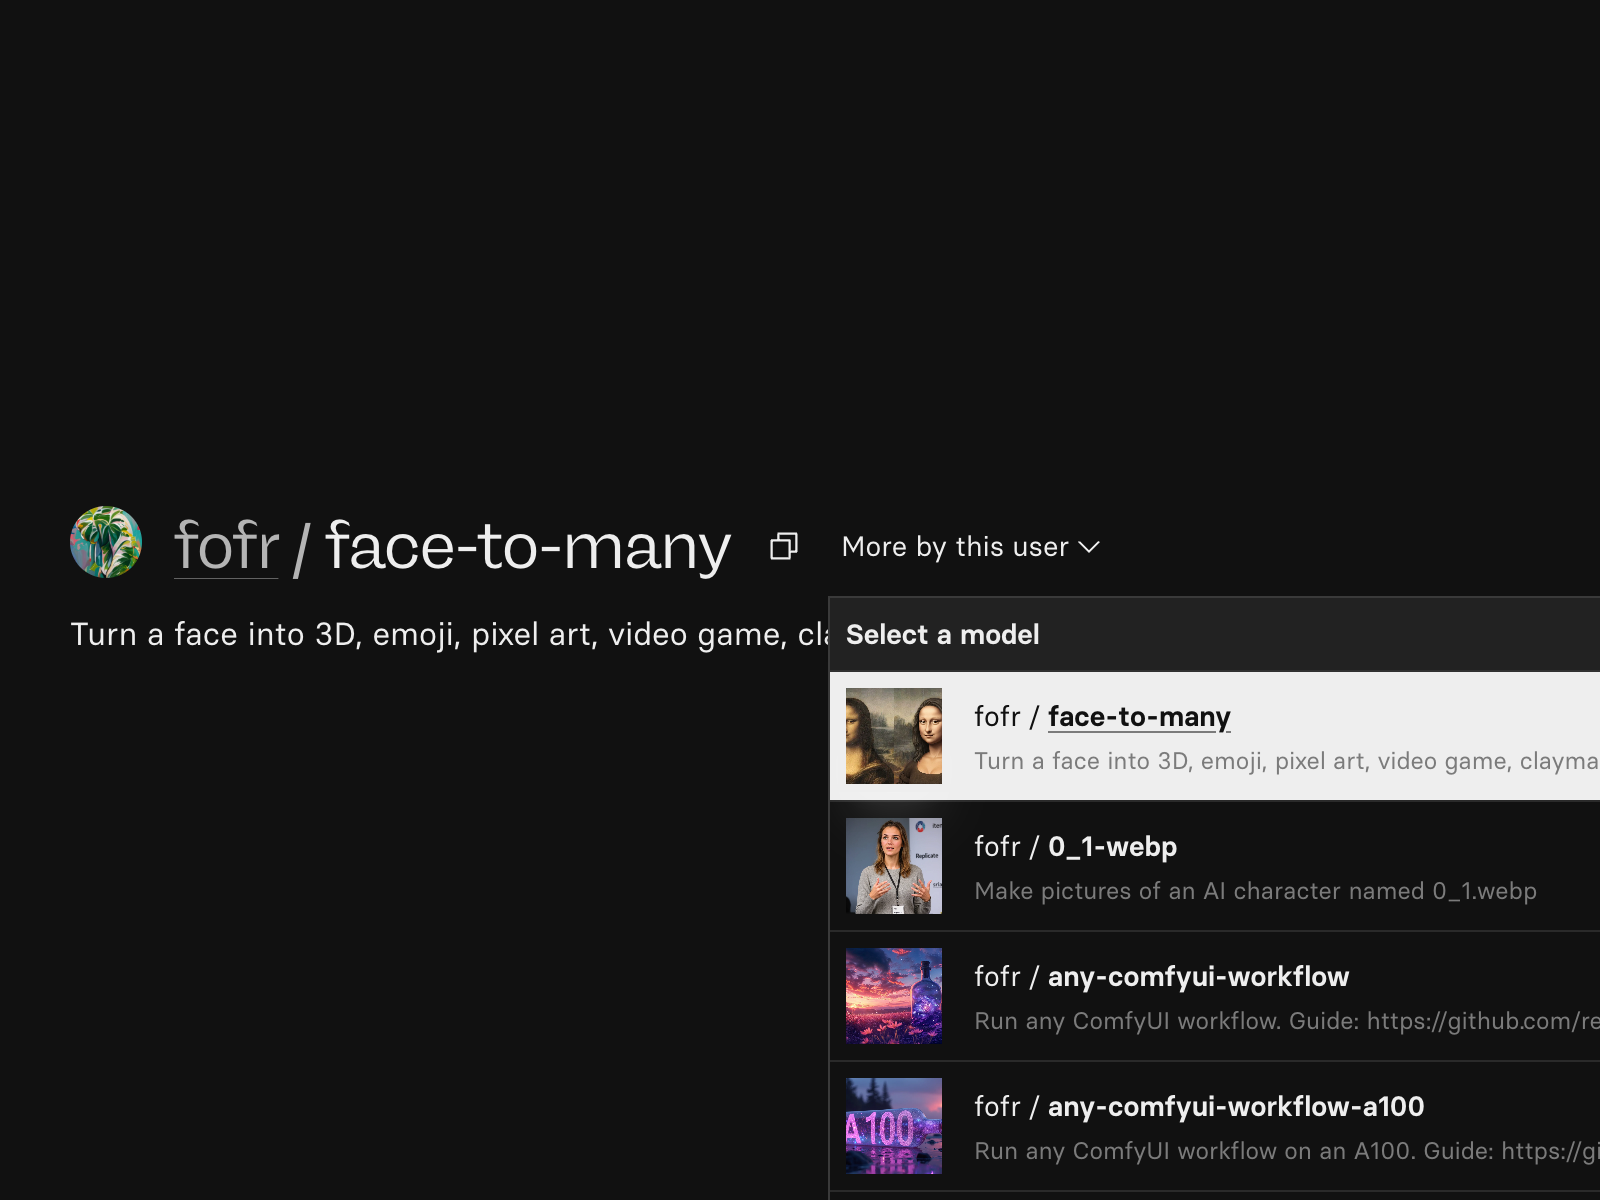The height and width of the screenshot is (1200, 1600).
Task: Open the fofr username link in title
Action: pyautogui.click(x=226, y=546)
